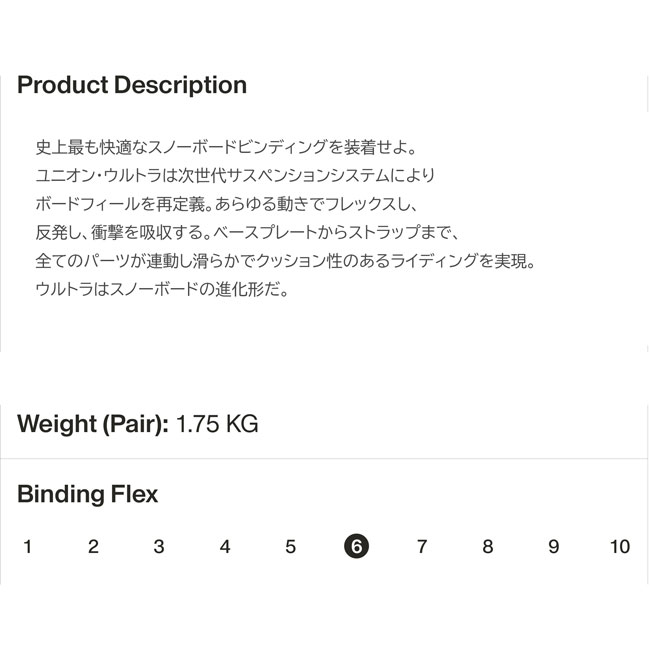
Task: Click the line beginning 反発し、衝撃を吸収する
Action: coord(246,233)
